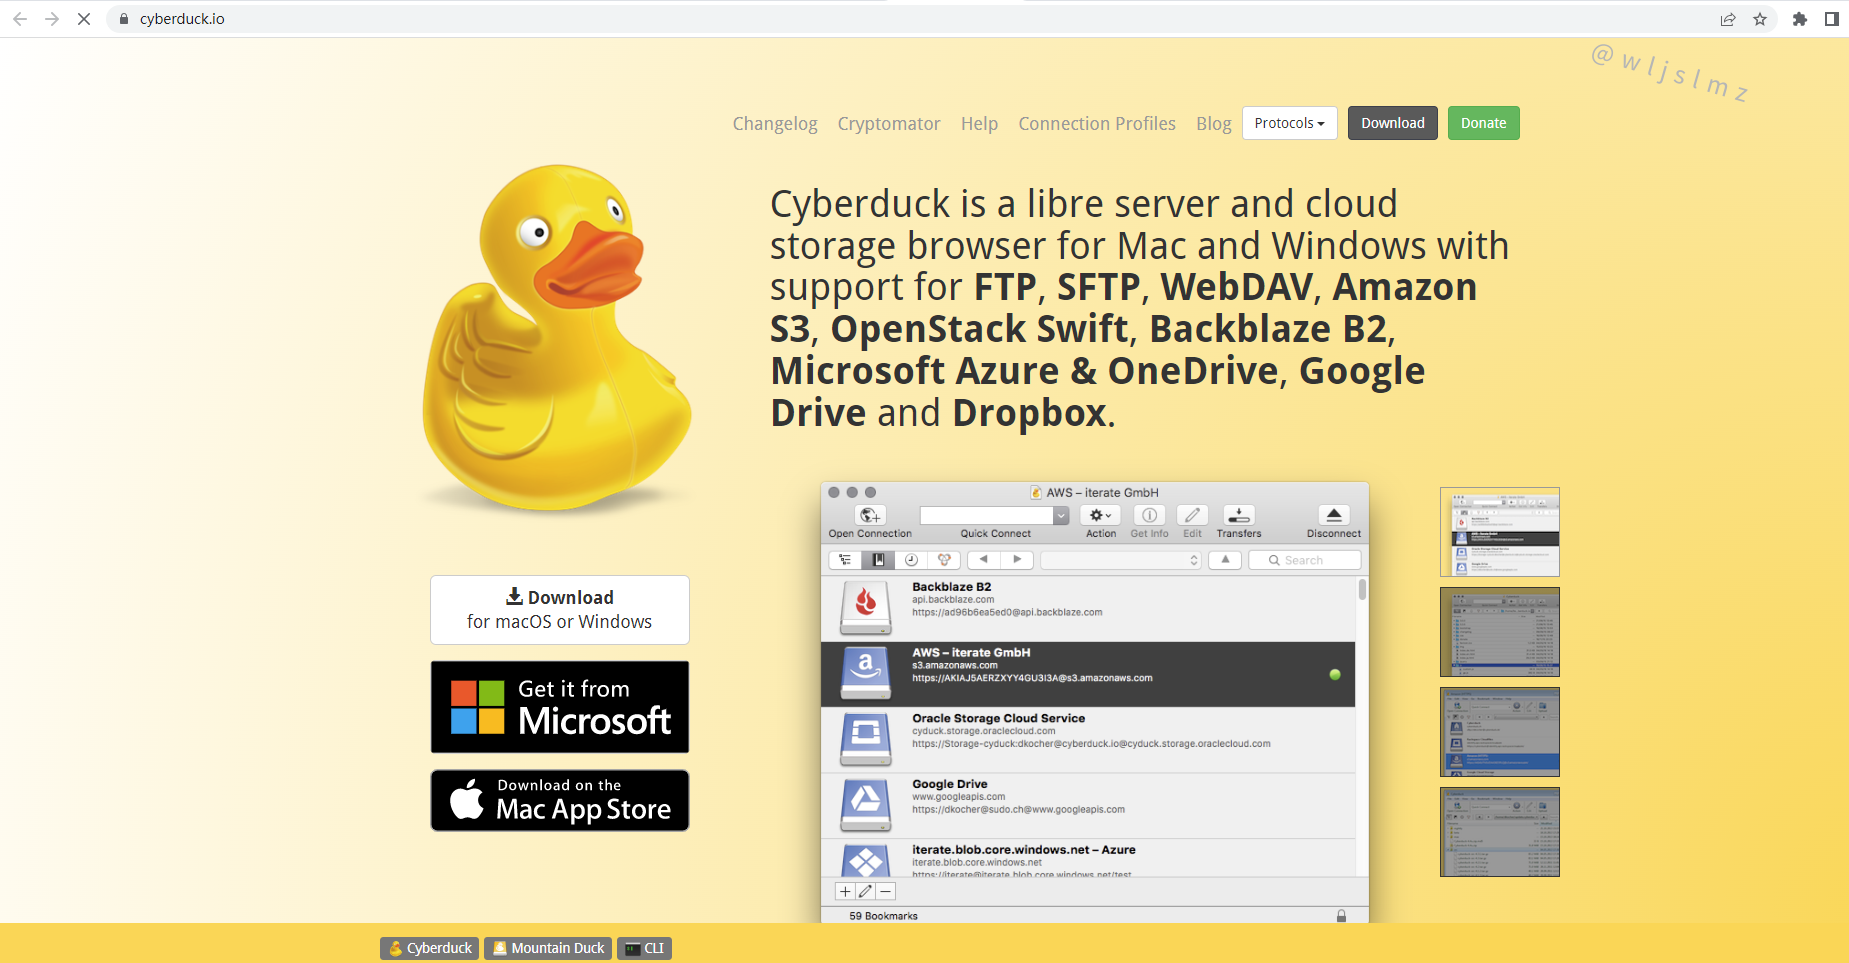Click the Get Info icon
This screenshot has width=1849, height=963.
point(1150,515)
